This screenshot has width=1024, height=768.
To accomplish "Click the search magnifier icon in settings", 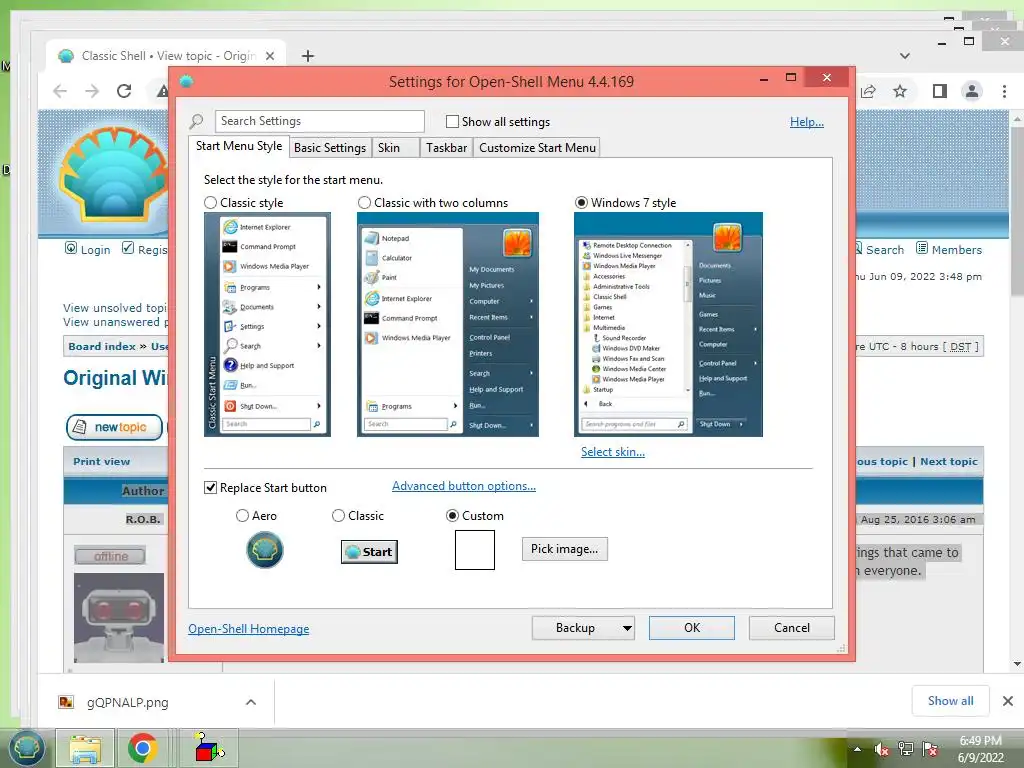I will 197,121.
